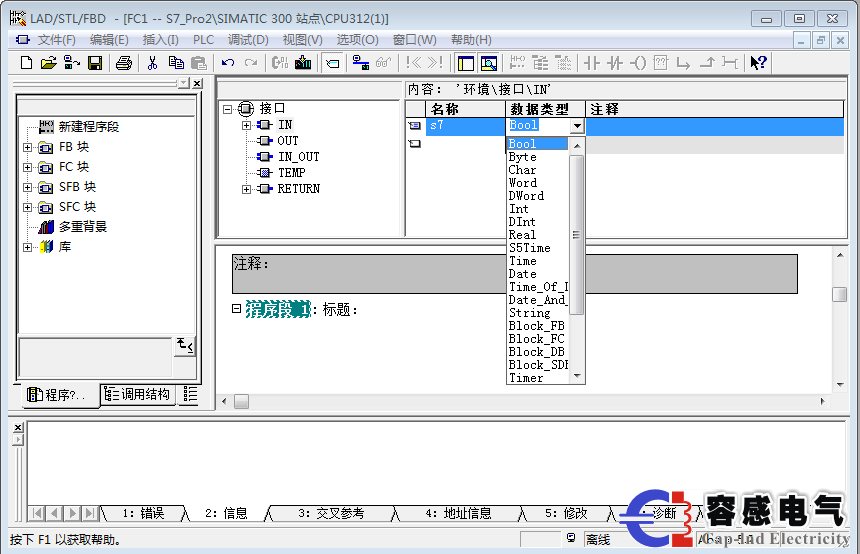The image size is (860, 554).
Task: Click the Help question-arrow icon
Action: click(758, 63)
